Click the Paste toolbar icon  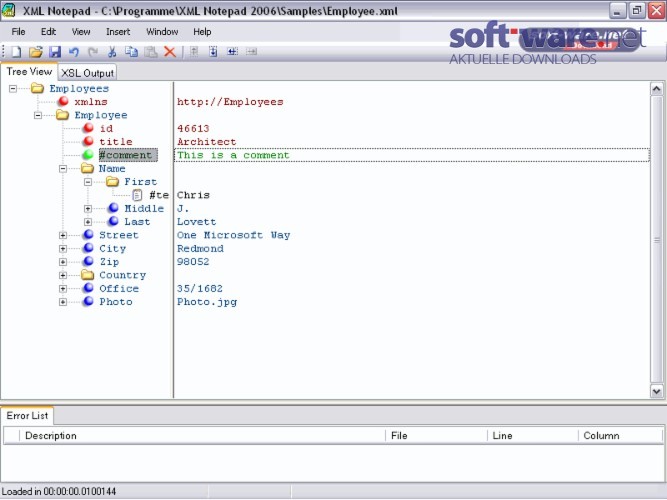coord(151,52)
